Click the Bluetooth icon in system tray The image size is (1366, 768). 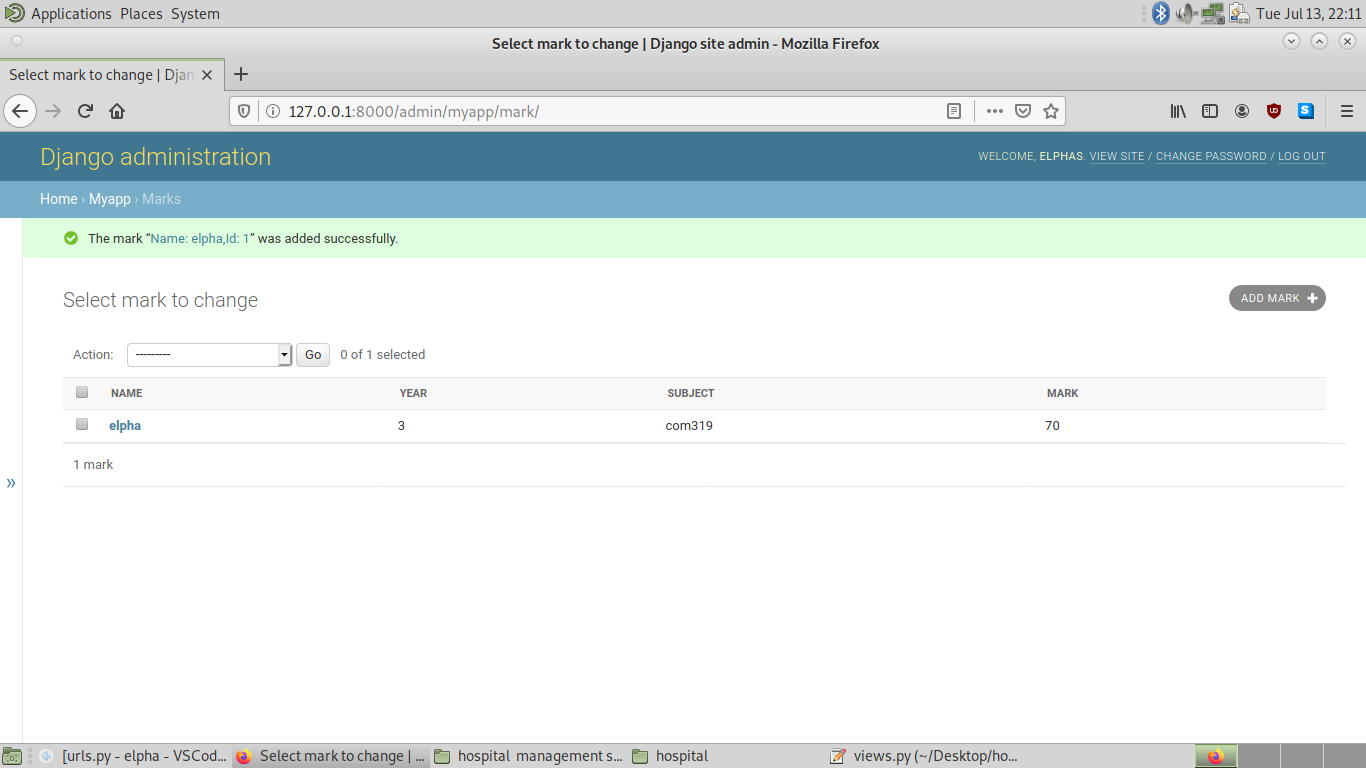(1160, 13)
